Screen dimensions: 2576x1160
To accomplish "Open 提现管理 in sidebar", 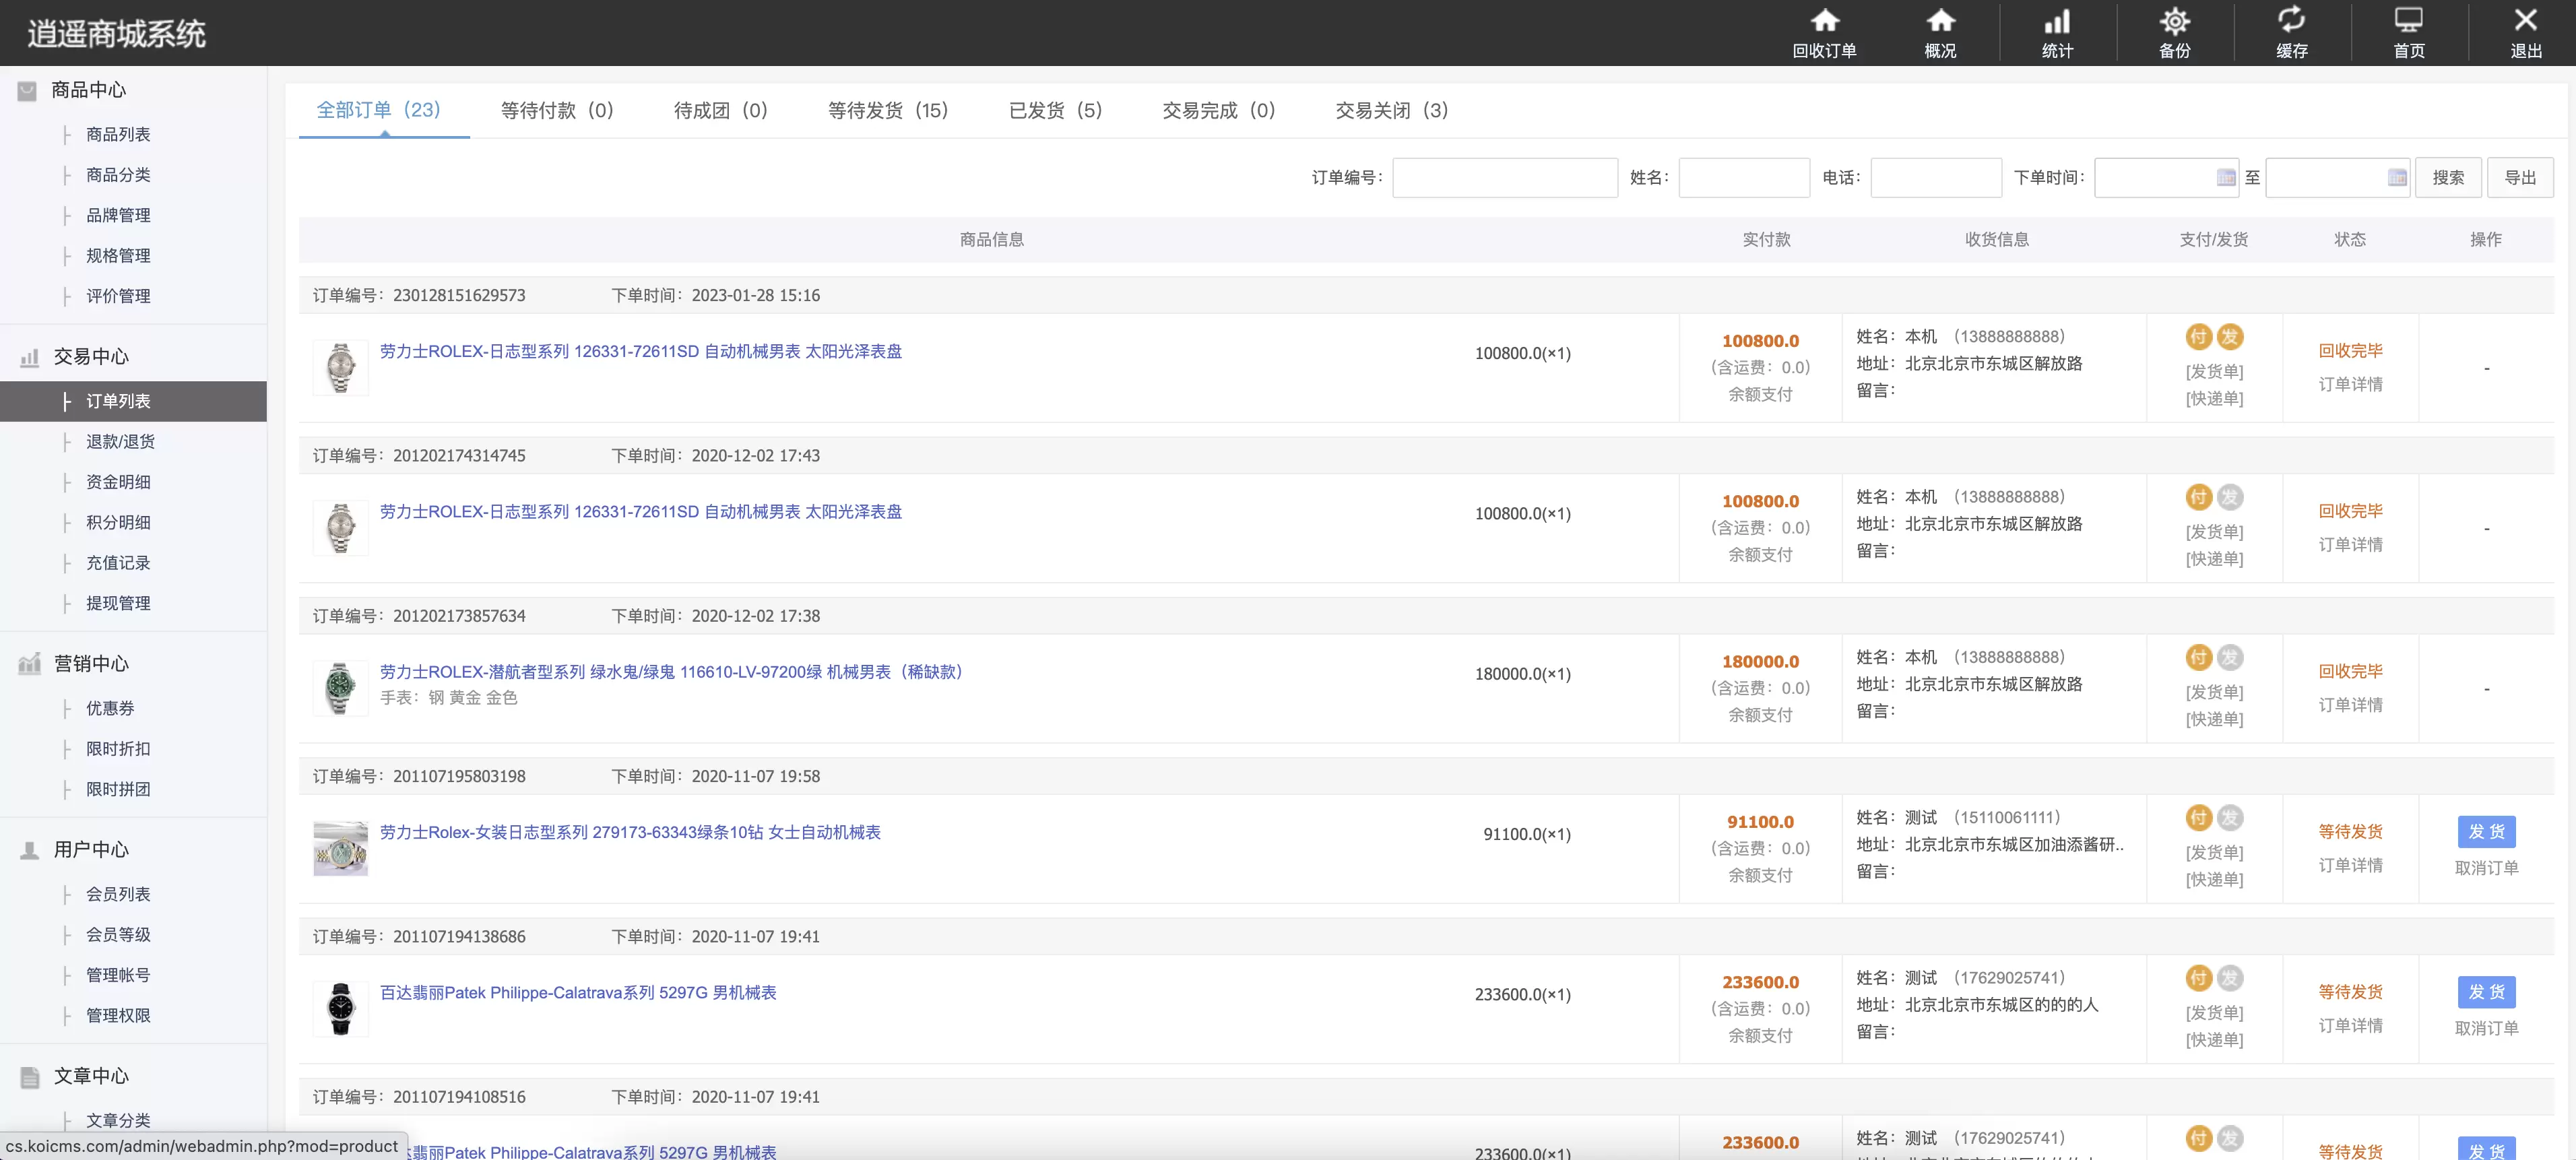I will click(x=118, y=603).
